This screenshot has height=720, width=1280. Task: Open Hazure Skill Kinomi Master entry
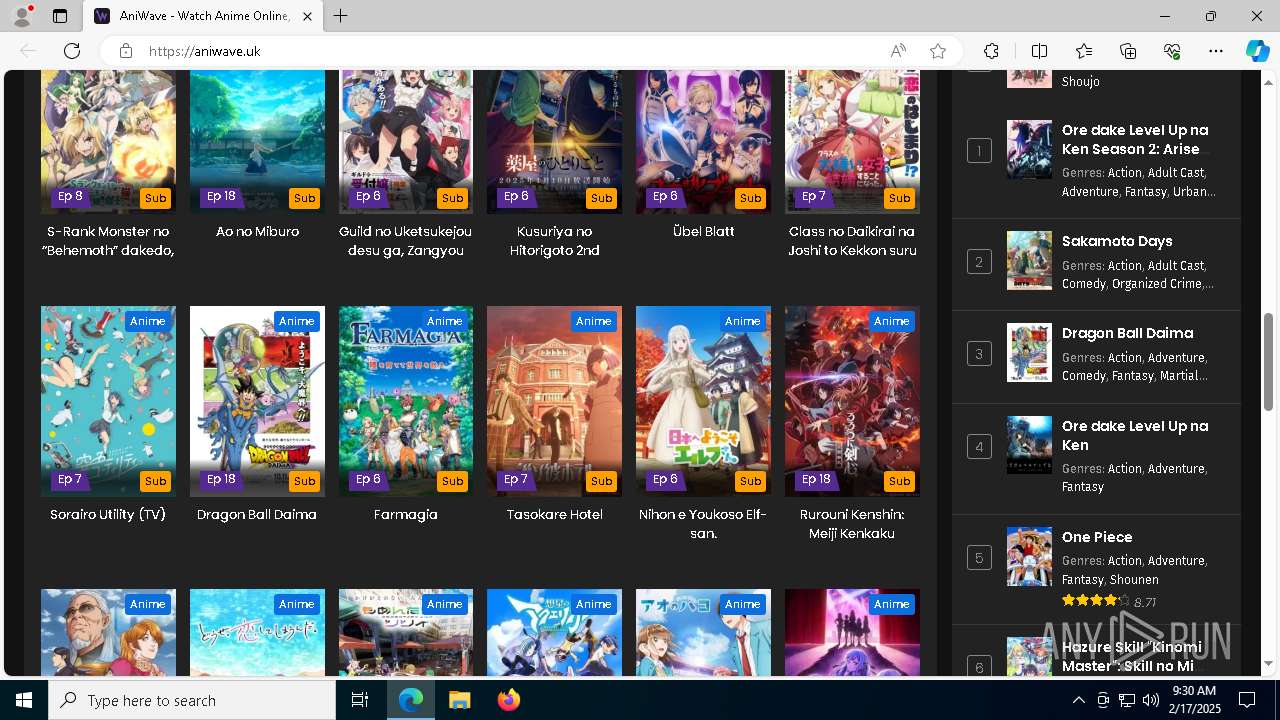pyautogui.click(x=1131, y=656)
